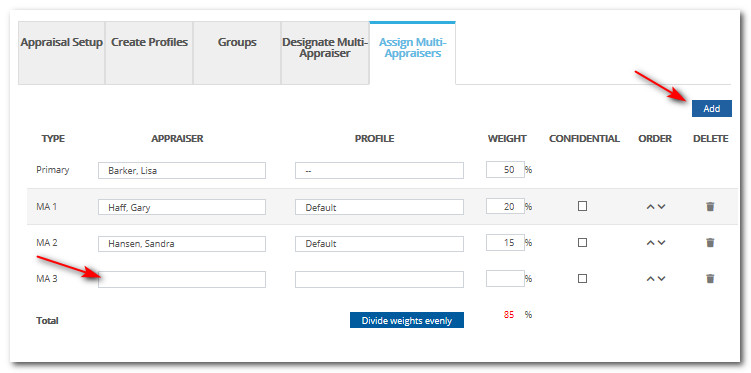Delete the MA 1 Haff, Gary row
This screenshot has width=751, height=373.
(710, 206)
